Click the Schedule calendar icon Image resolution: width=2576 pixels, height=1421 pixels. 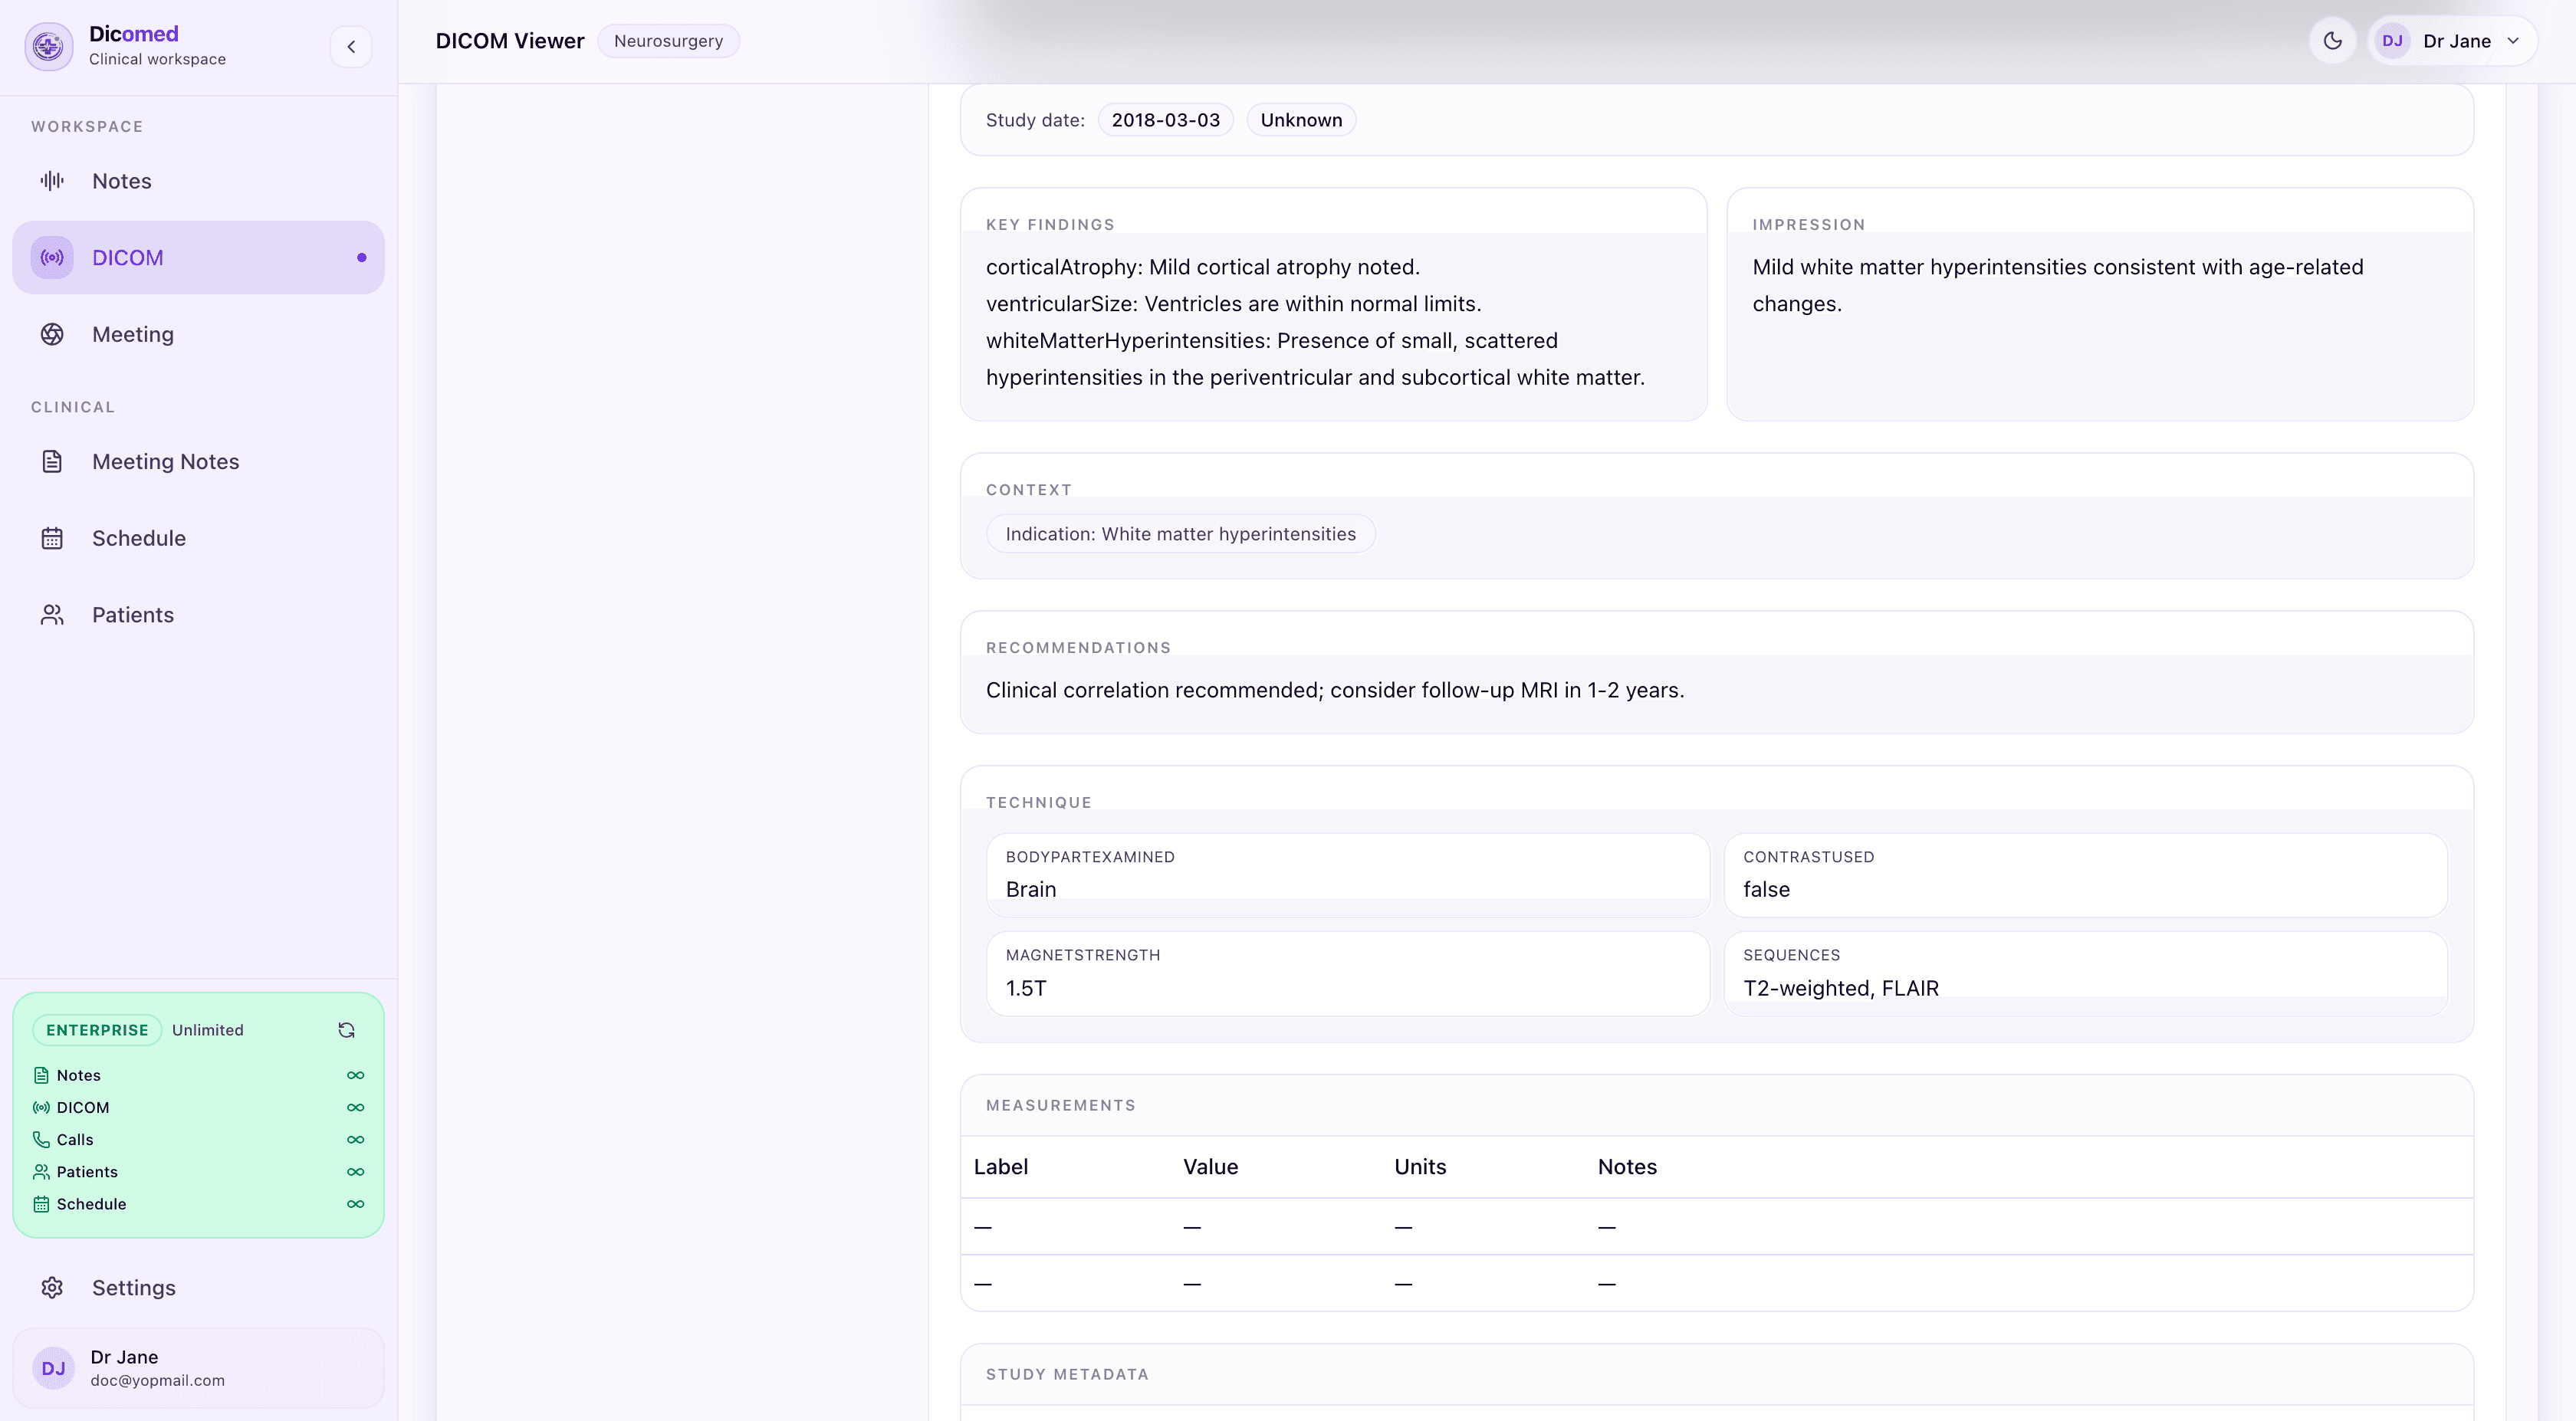(x=52, y=538)
